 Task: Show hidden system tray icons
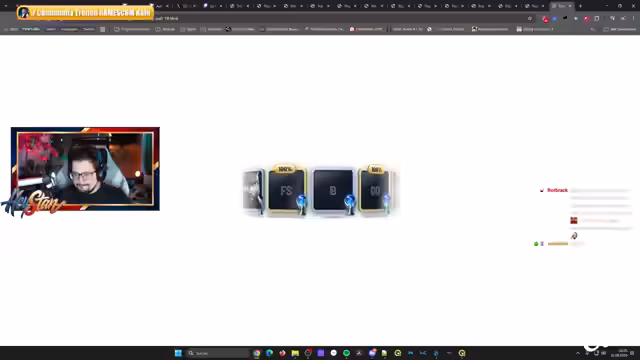[x=578, y=353]
